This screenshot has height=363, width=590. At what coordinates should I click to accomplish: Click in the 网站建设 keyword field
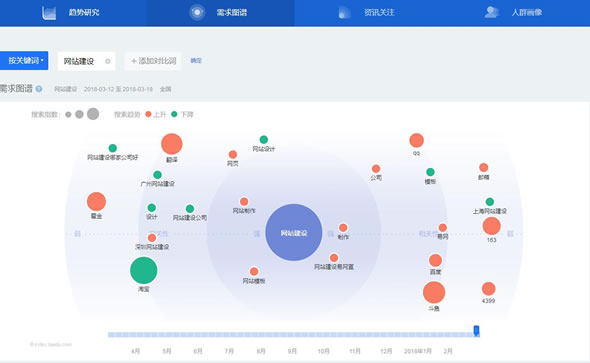click(86, 61)
